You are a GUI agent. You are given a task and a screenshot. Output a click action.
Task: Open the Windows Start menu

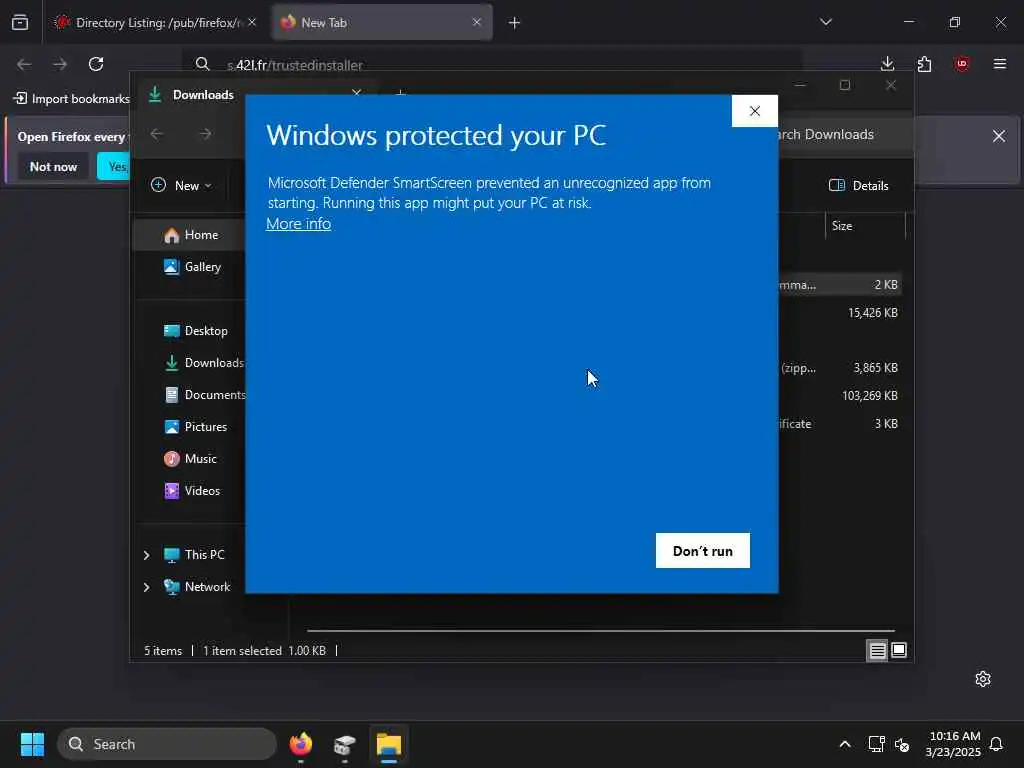pyautogui.click(x=32, y=744)
